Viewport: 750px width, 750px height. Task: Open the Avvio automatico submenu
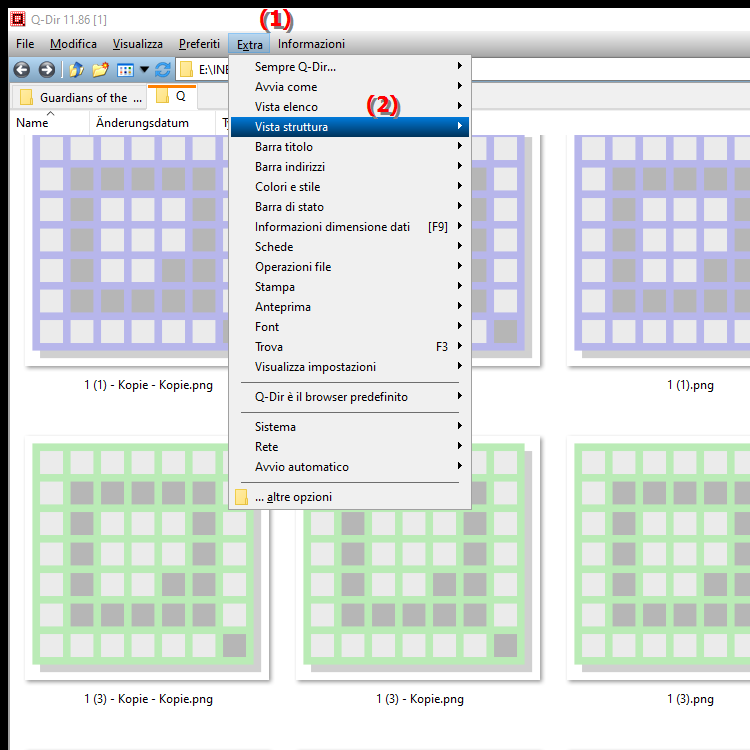tap(350, 467)
